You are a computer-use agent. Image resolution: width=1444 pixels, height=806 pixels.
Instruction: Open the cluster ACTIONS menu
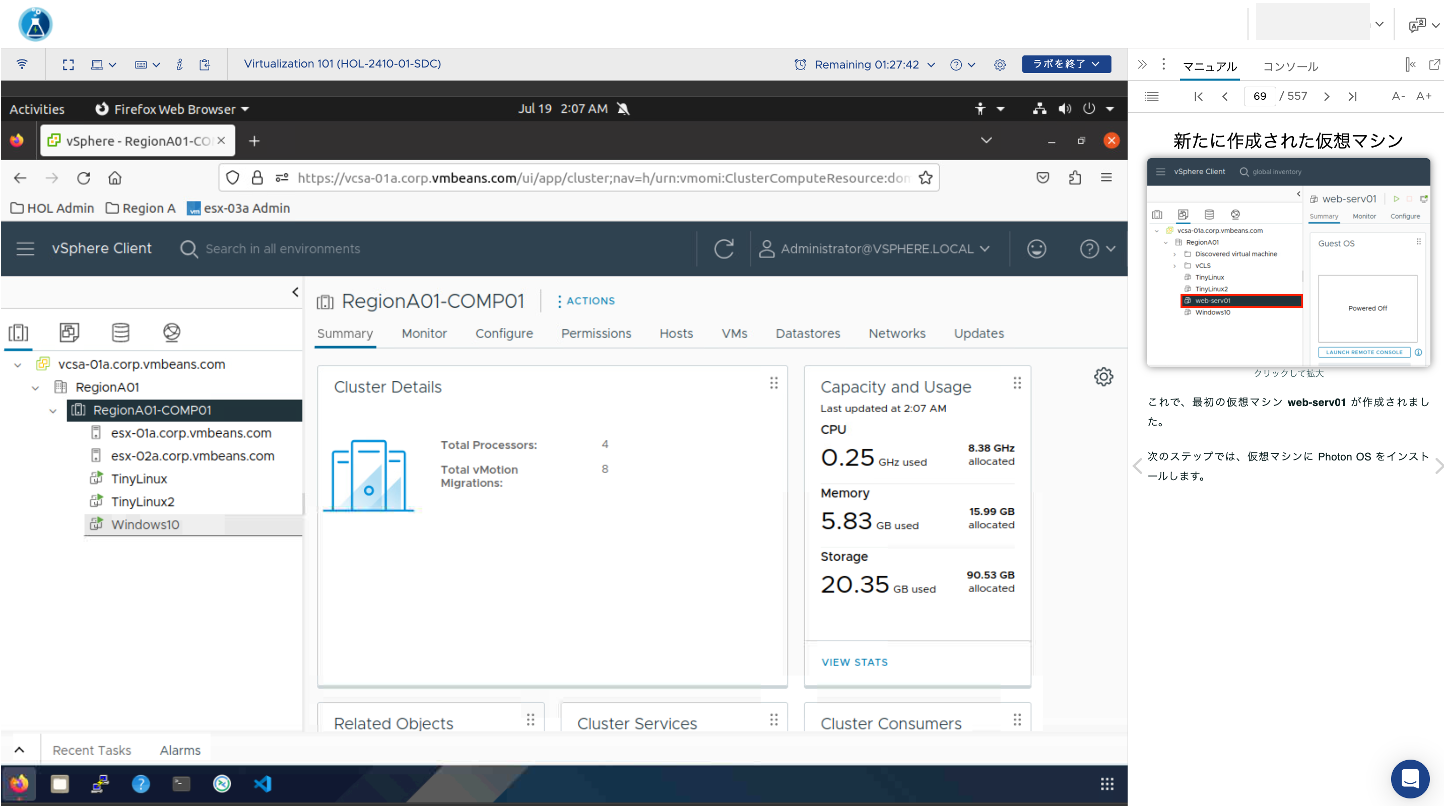pyautogui.click(x=586, y=301)
